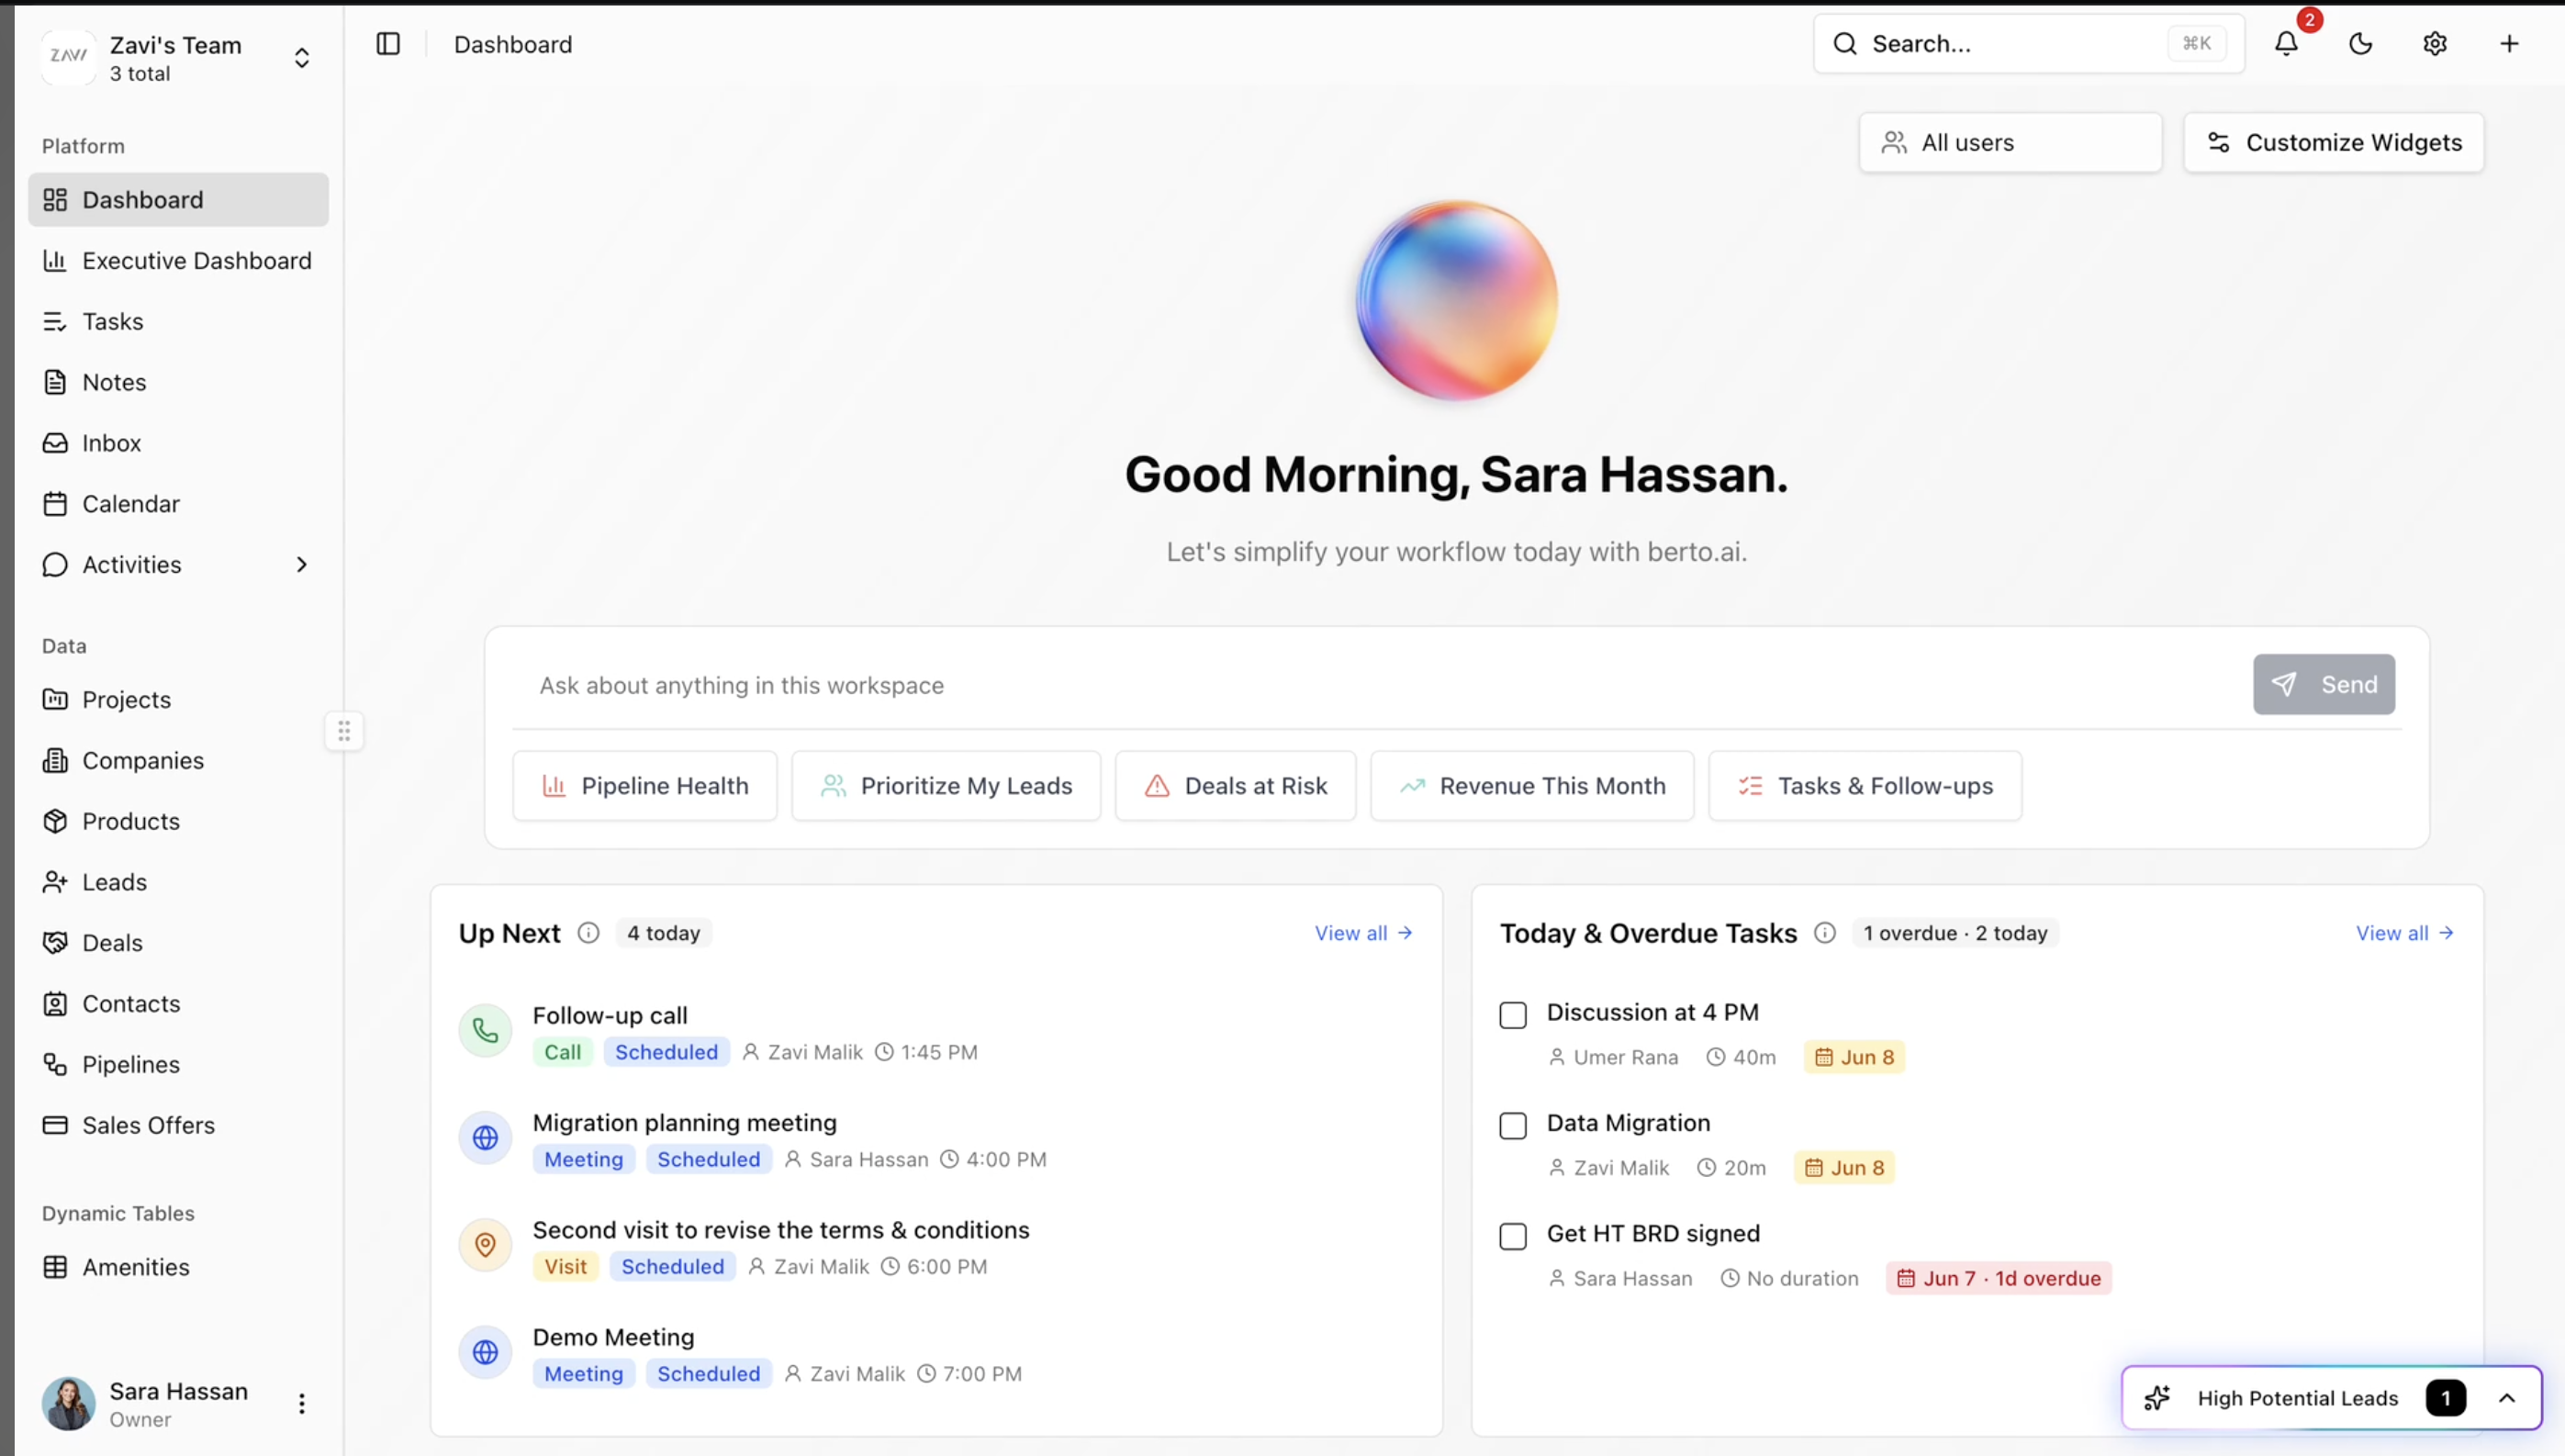
Task: Click the Dashboard breadcrumb title
Action: tap(513, 44)
